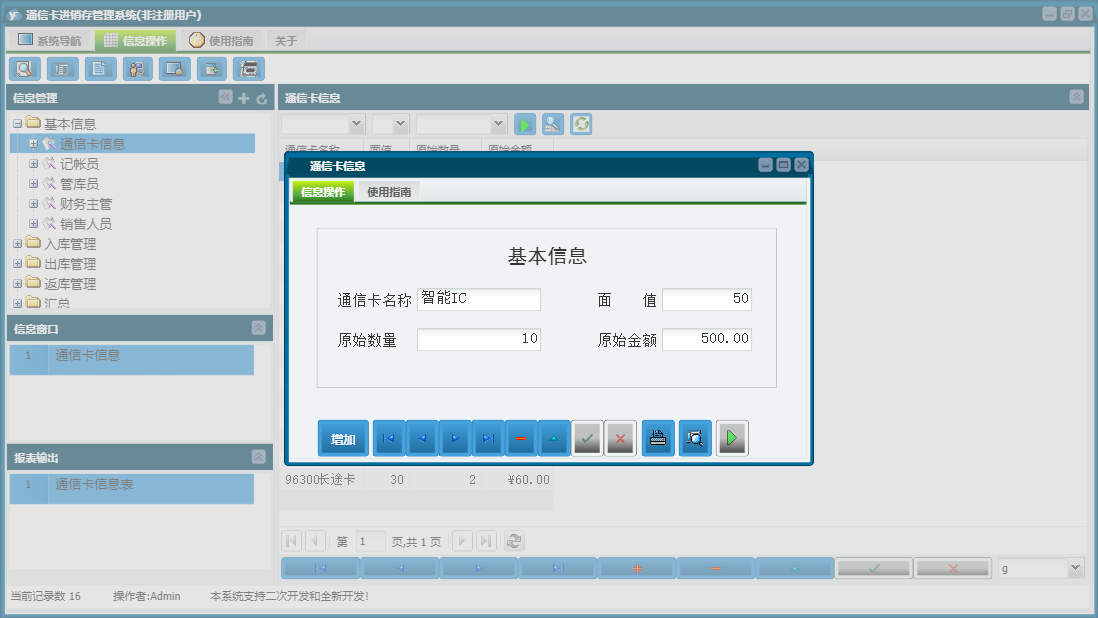Viewport: 1098px width, 618px height.
Task: Open the report document icon in the toolbar
Action: (x=99, y=69)
